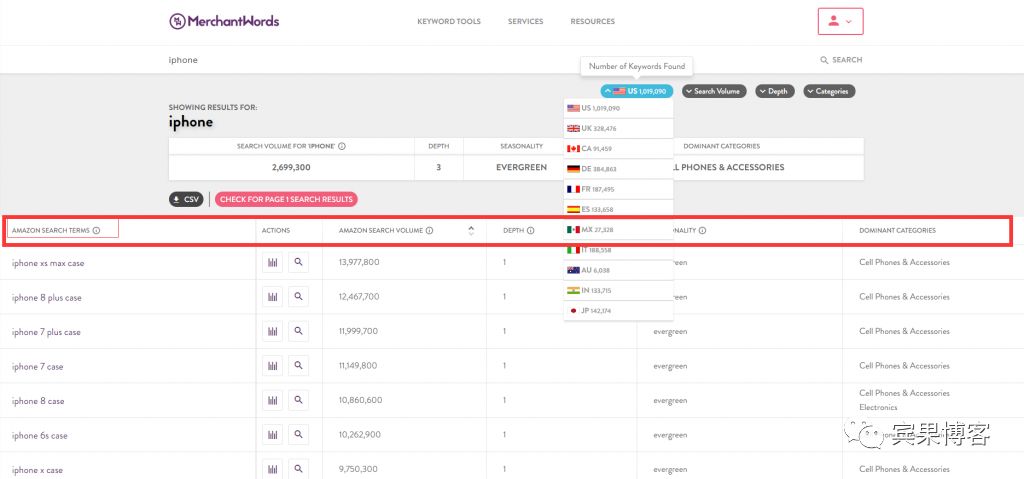The height and width of the screenshot is (479, 1024).
Task: Click the 'iphone 7 case' keyword
Action: (37, 367)
